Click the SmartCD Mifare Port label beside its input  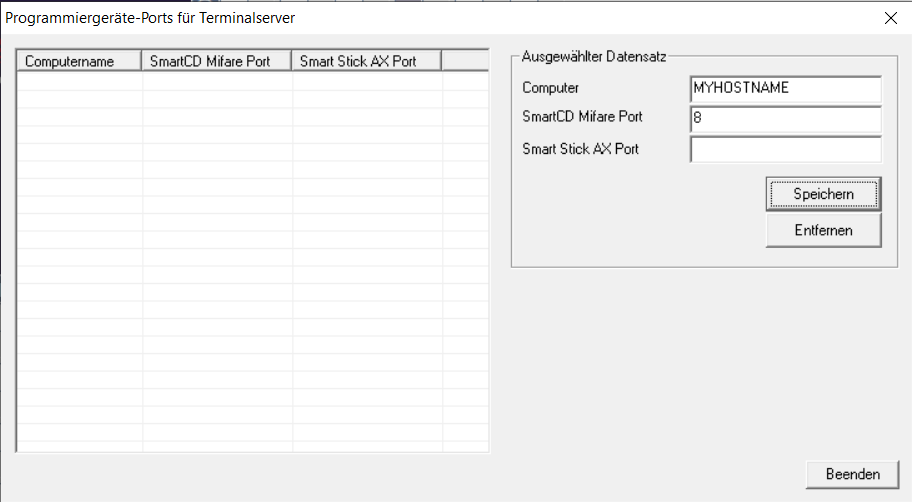[x=582, y=117]
